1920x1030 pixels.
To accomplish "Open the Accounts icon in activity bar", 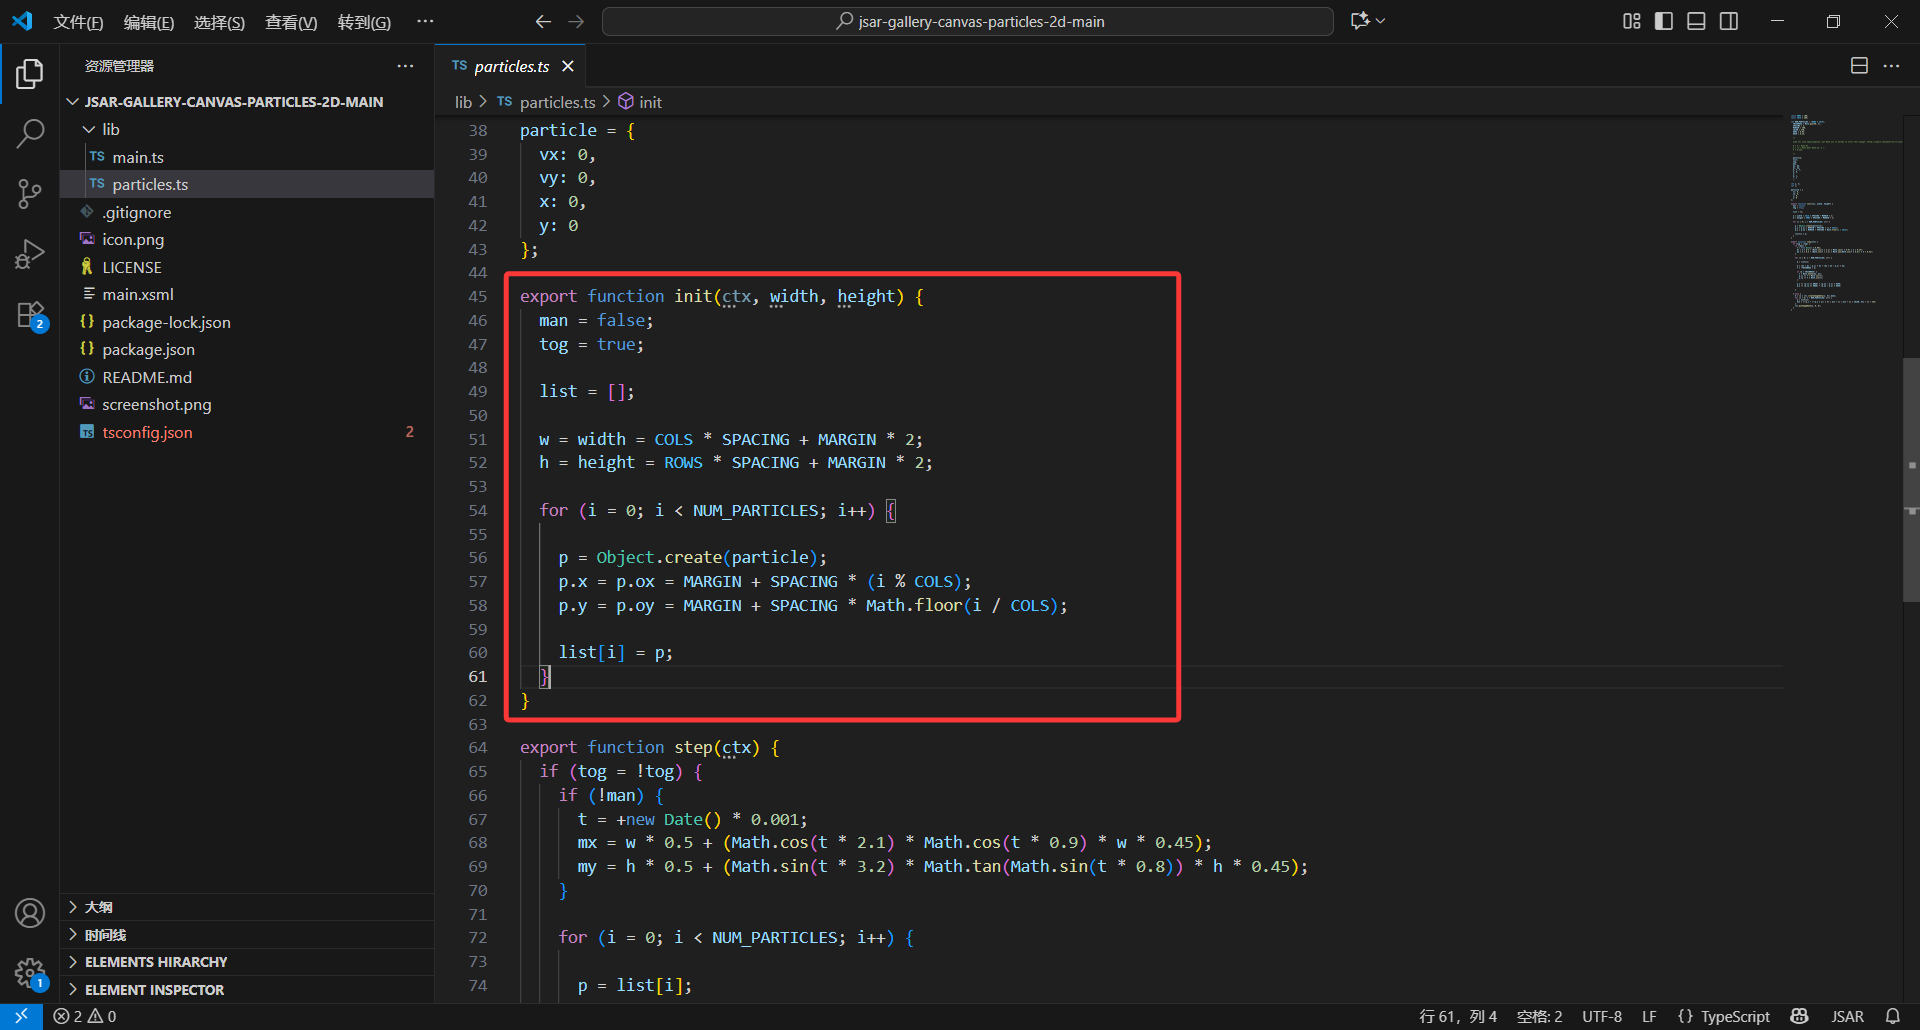I will [30, 913].
